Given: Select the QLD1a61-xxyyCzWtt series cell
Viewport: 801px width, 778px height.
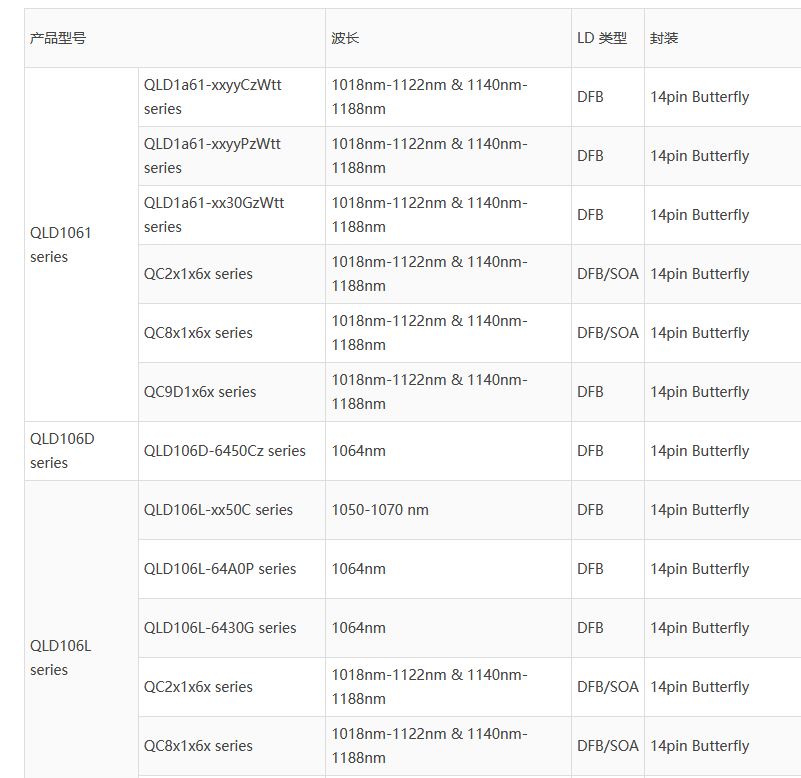Looking at the screenshot, I should 212,97.
